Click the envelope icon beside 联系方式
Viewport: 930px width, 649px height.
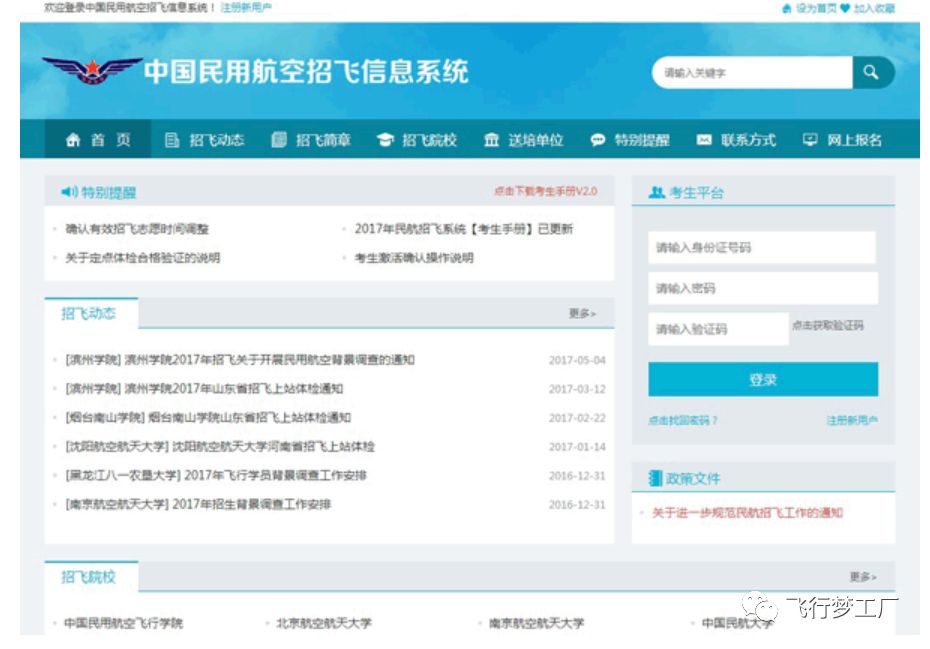[x=704, y=140]
